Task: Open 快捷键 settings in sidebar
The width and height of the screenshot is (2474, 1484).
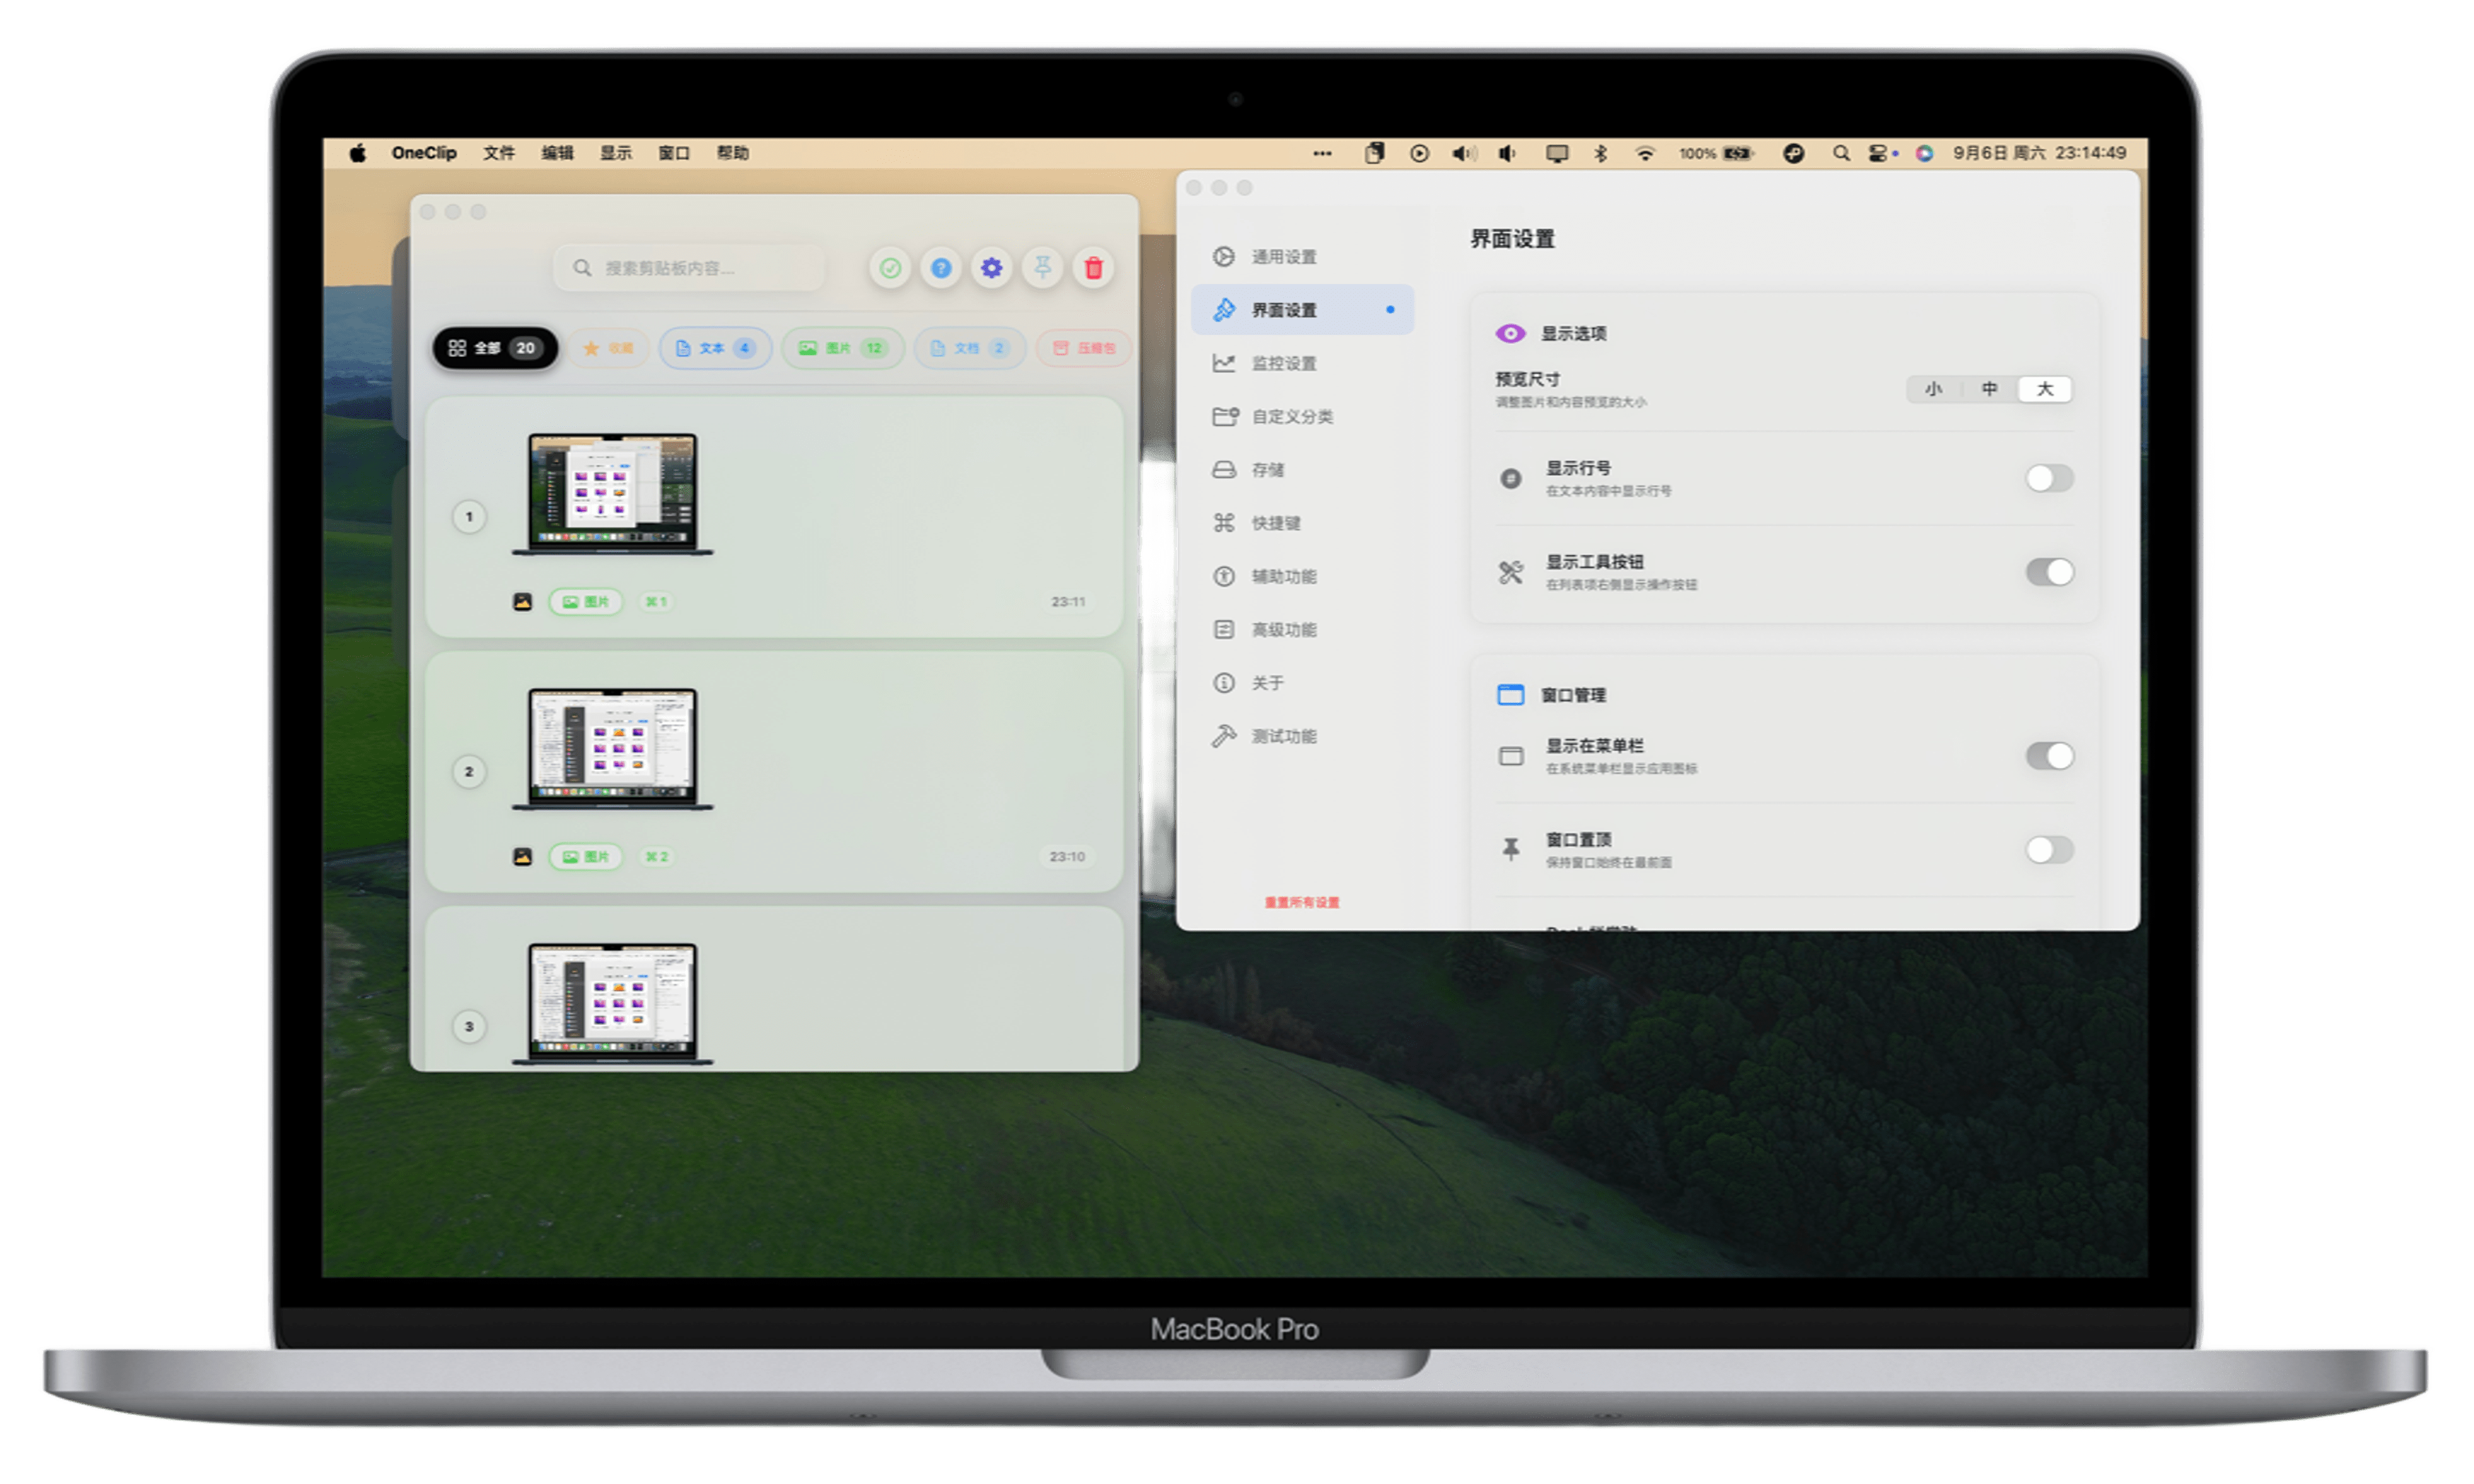Action: point(1275,523)
